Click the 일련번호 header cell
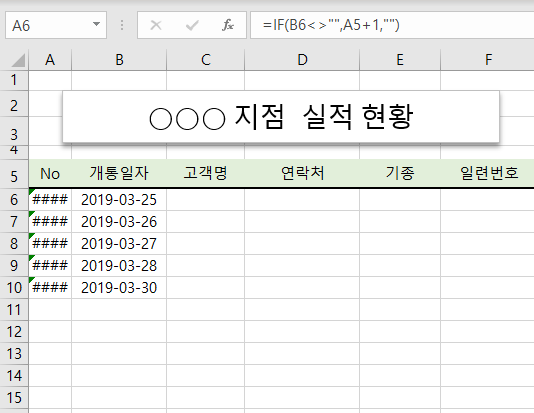This screenshot has width=534, height=413. point(487,173)
